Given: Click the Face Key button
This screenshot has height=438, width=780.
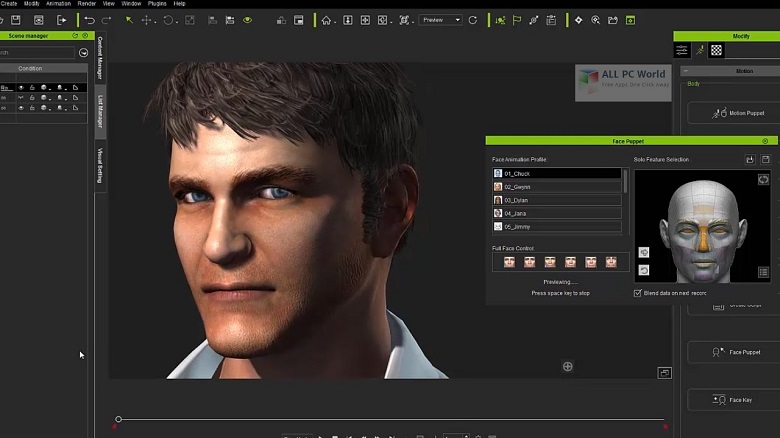Looking at the screenshot, I should [x=734, y=400].
